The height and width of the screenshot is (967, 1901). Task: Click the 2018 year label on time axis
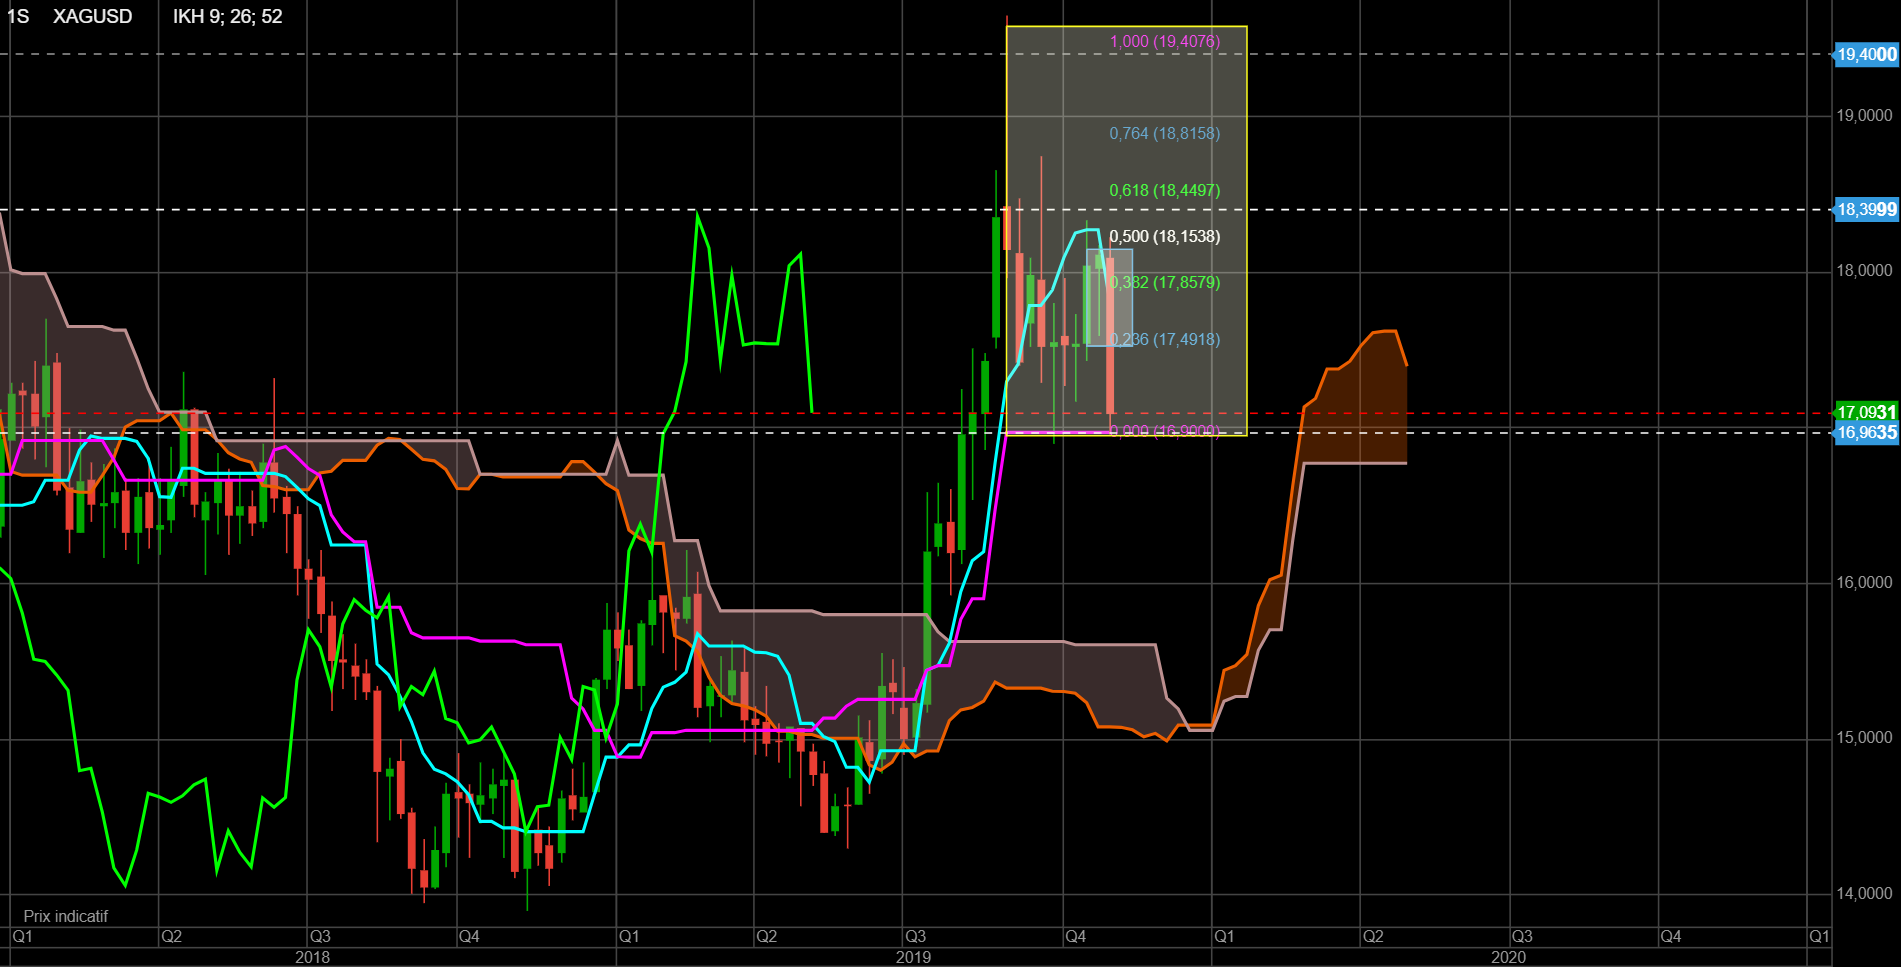[312, 957]
